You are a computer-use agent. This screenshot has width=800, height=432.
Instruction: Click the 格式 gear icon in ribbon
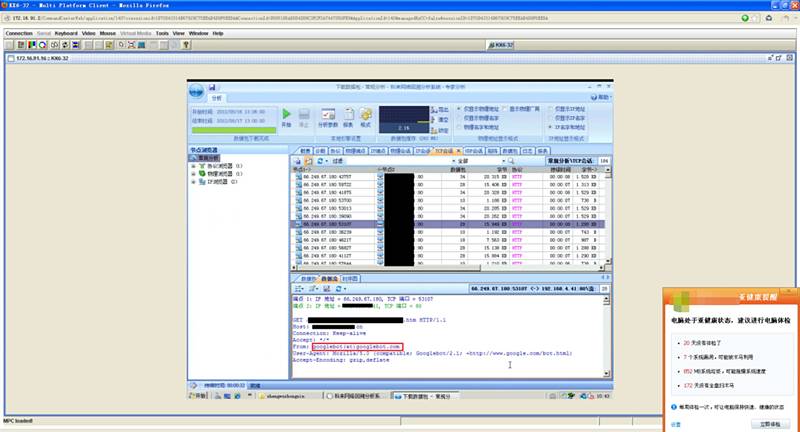click(x=366, y=114)
